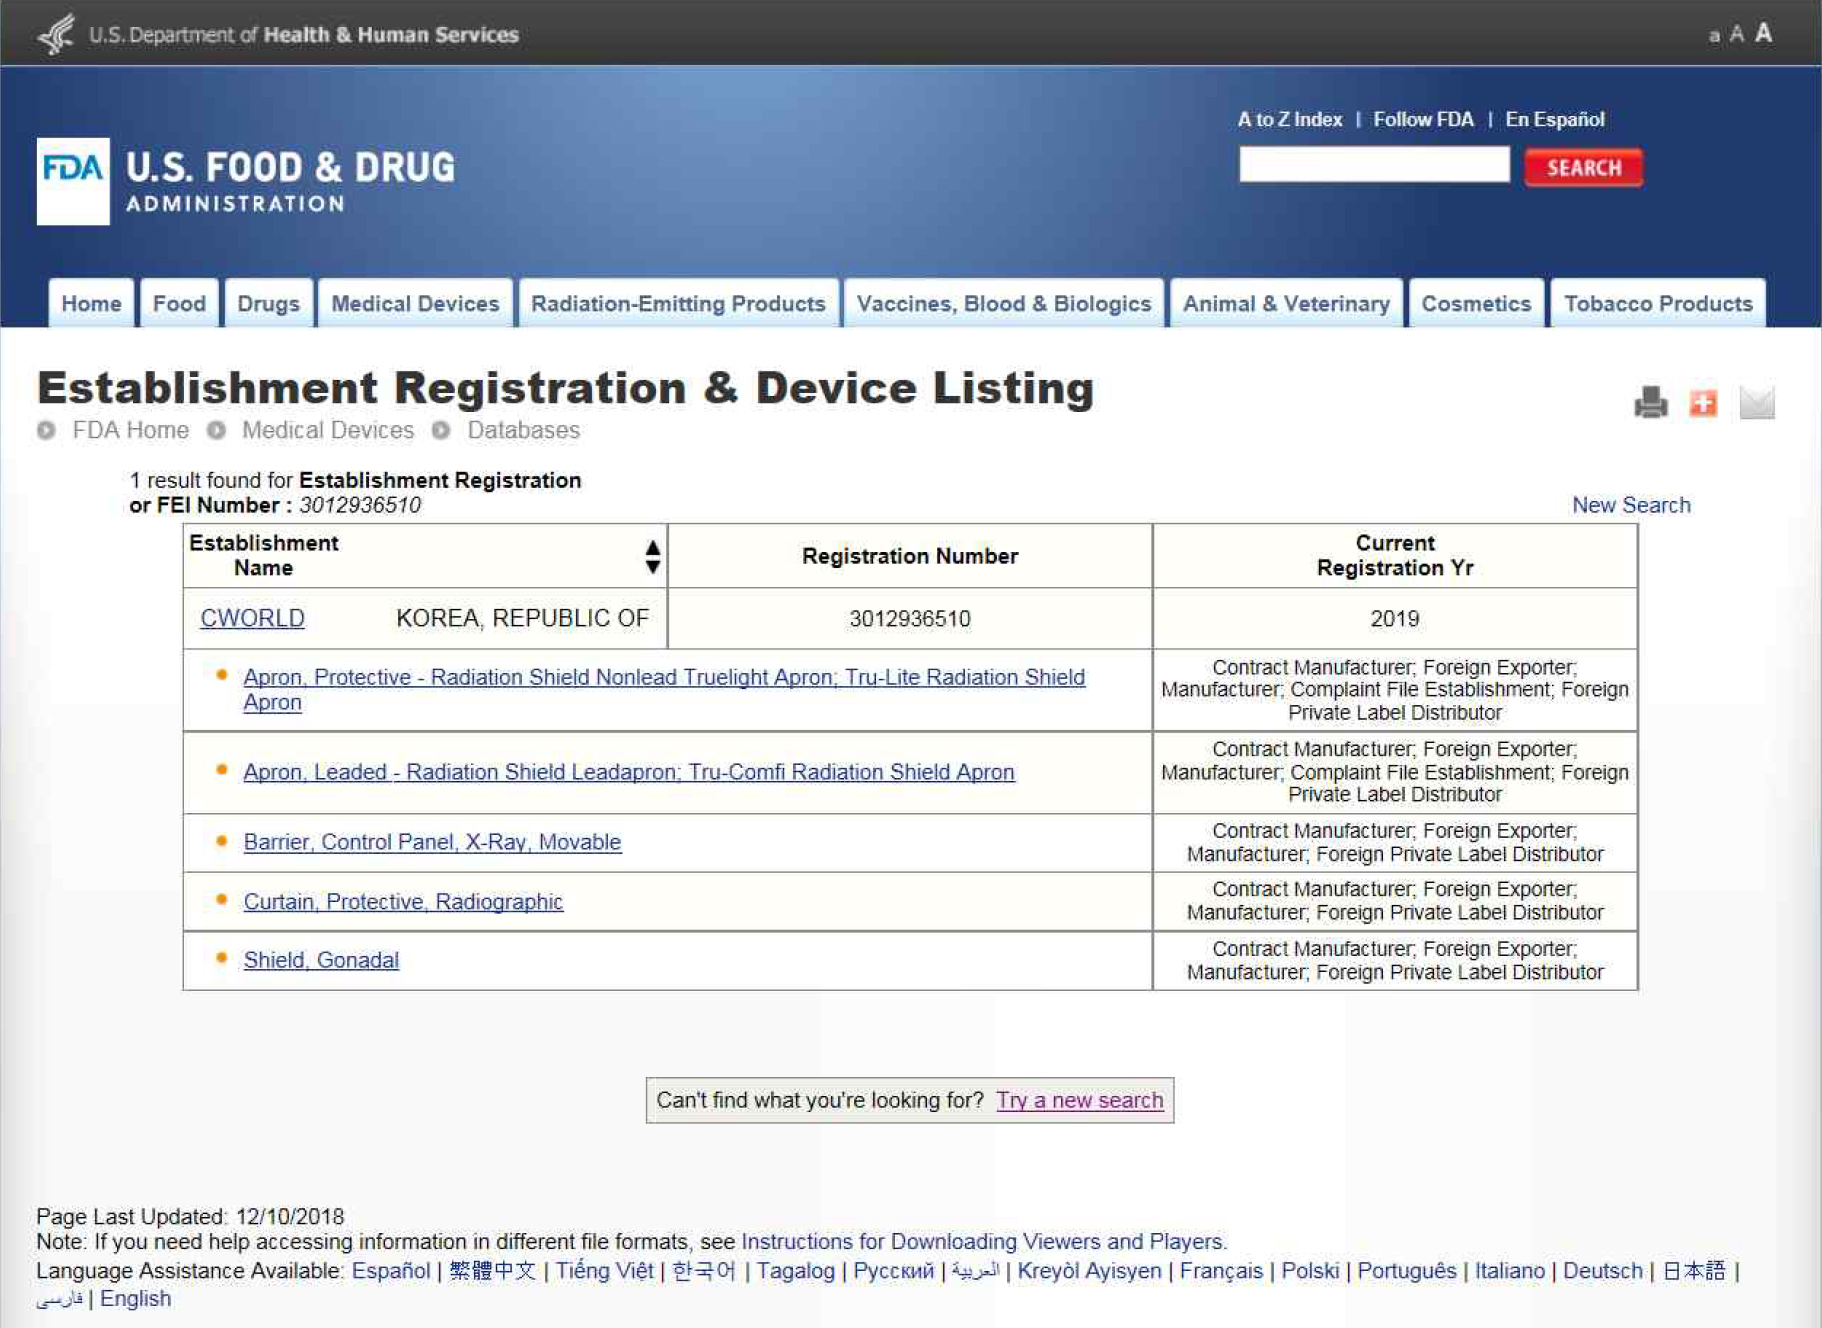Viewport: 1822px width, 1328px height.
Task: Open Curtain, Protective, Radiographic link
Action: (x=403, y=901)
